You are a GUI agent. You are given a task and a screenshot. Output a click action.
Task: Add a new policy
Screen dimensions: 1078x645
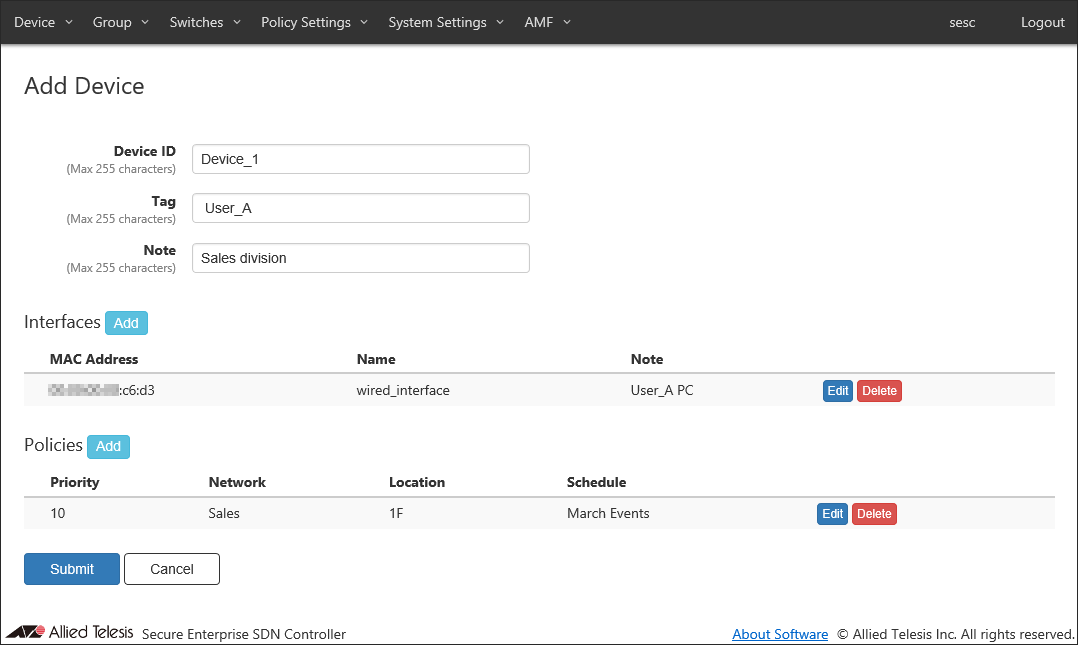(x=108, y=447)
